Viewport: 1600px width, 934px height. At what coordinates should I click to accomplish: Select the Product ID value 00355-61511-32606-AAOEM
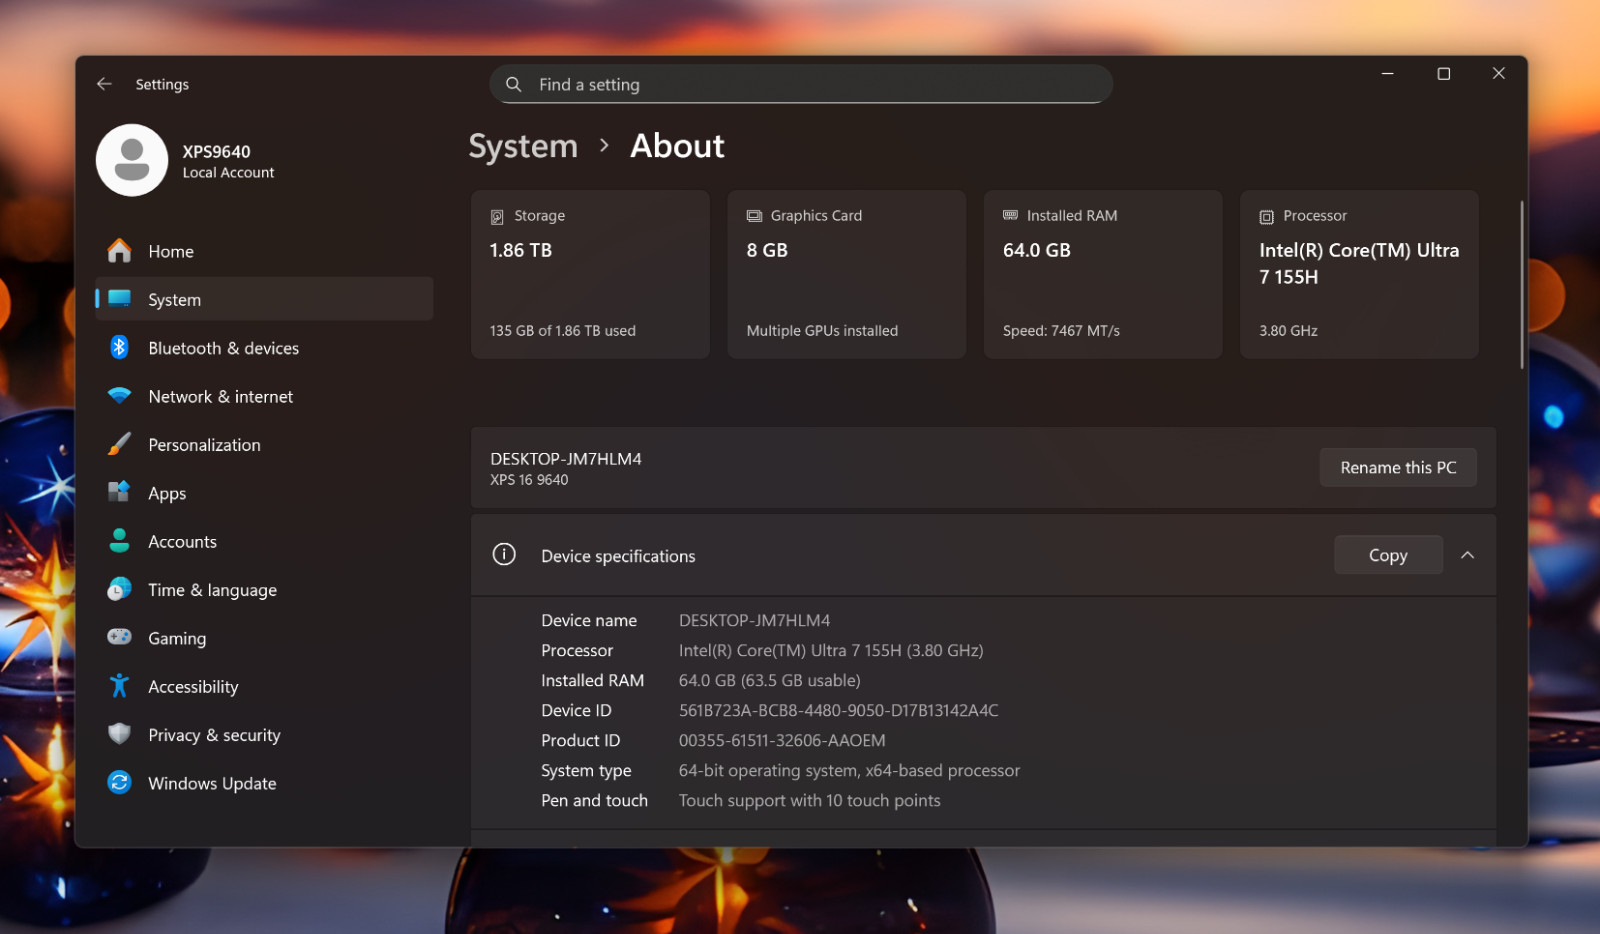(x=782, y=740)
